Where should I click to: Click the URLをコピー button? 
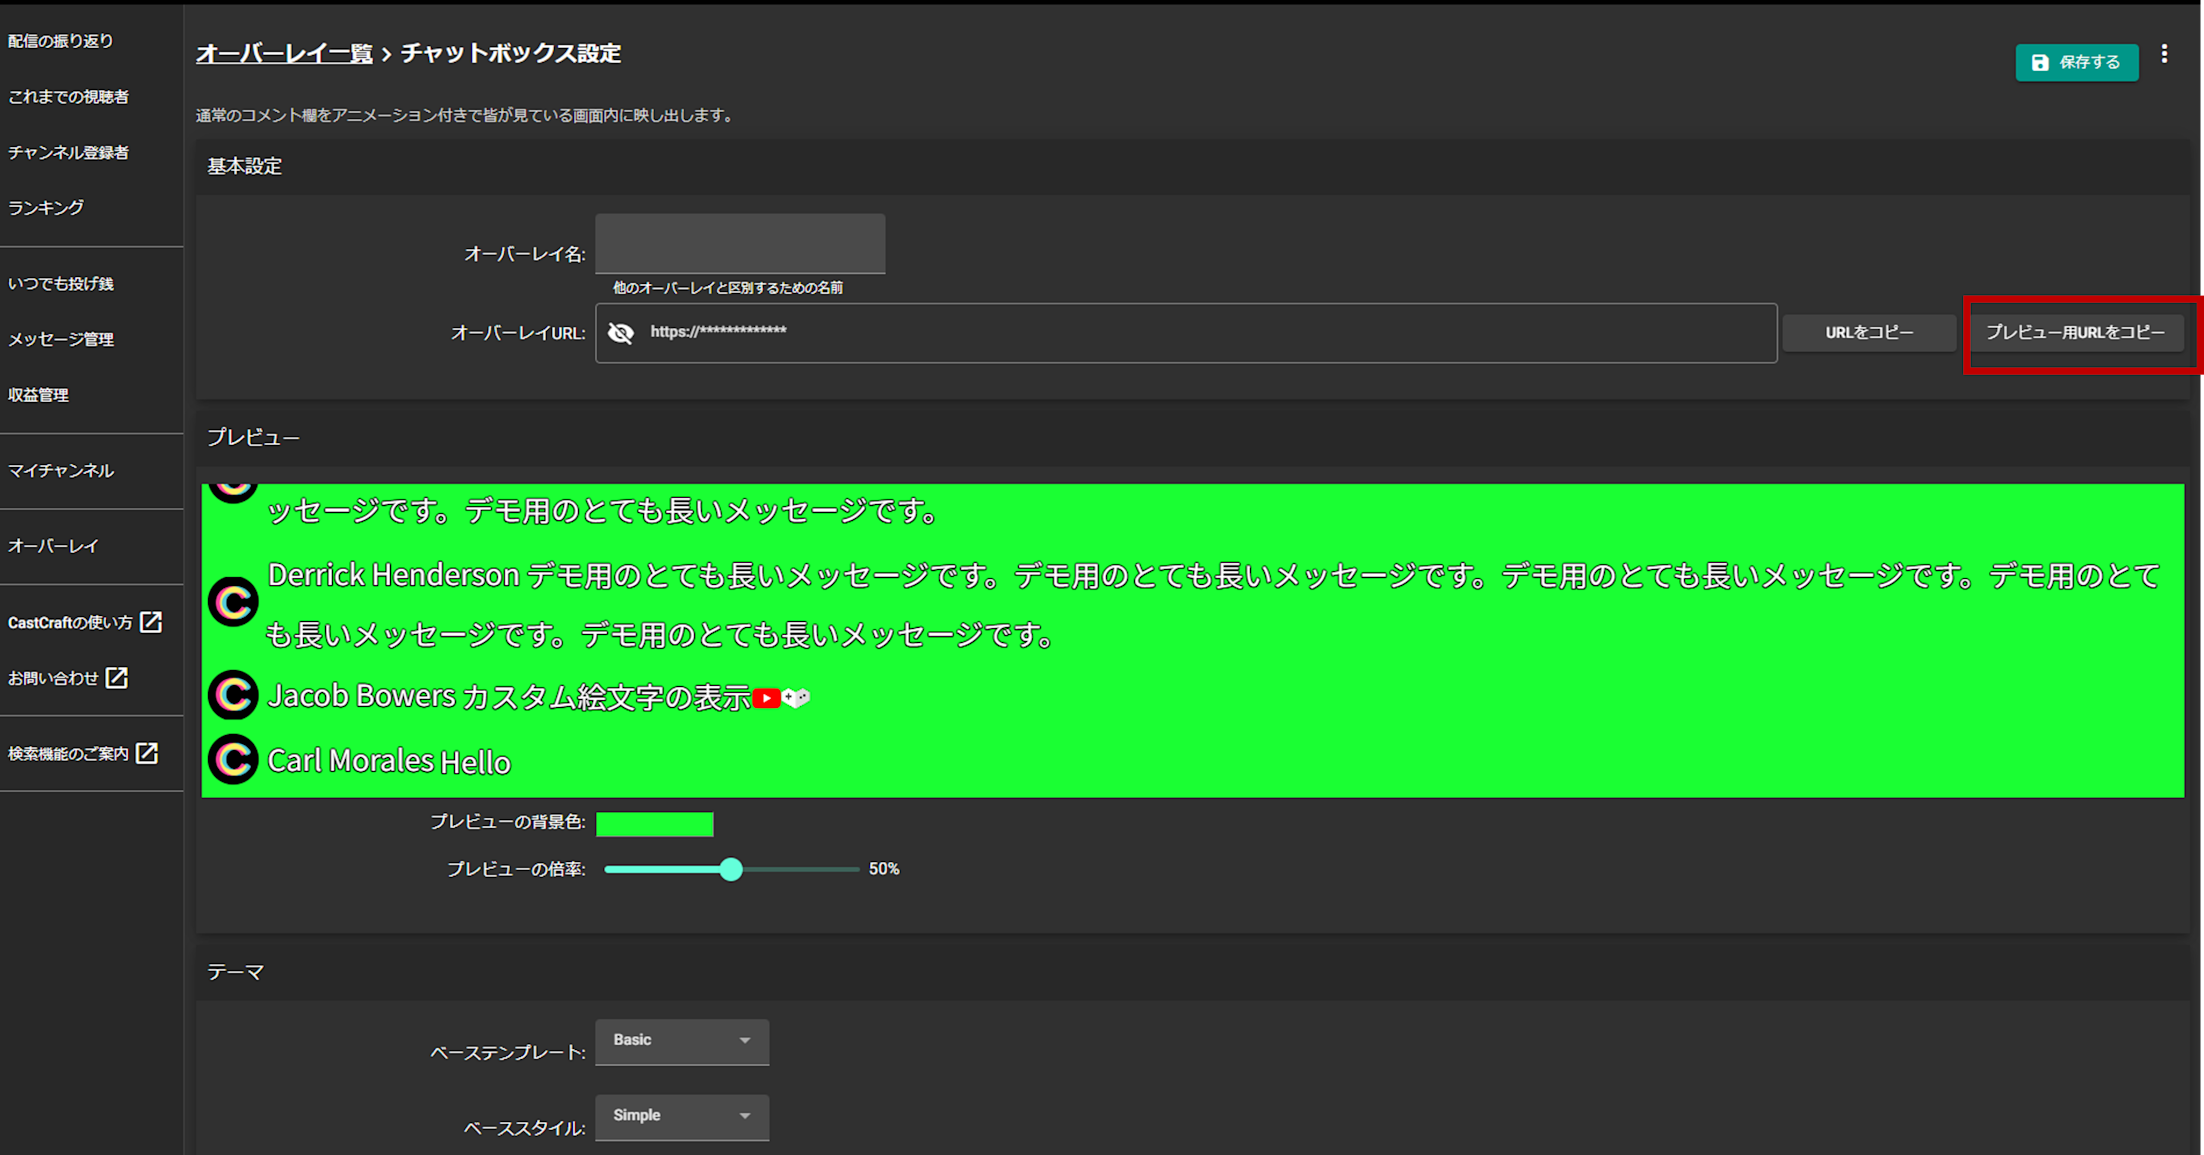click(1868, 332)
